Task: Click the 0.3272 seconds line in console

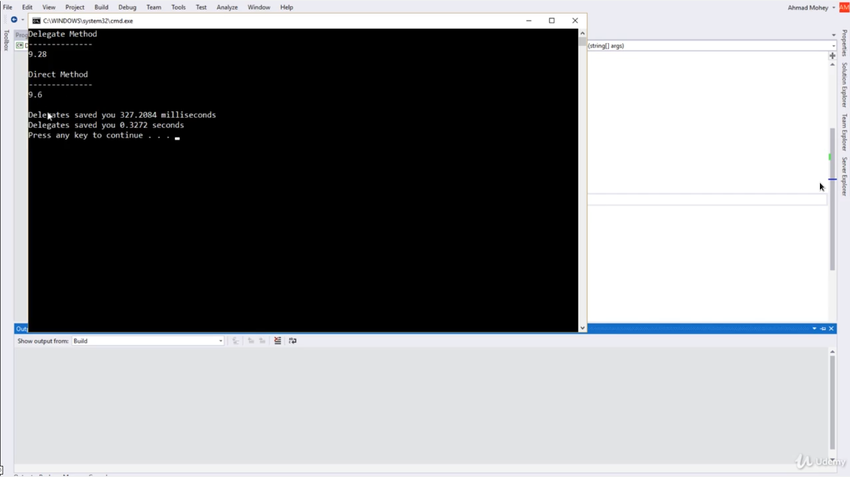Action: click(106, 125)
